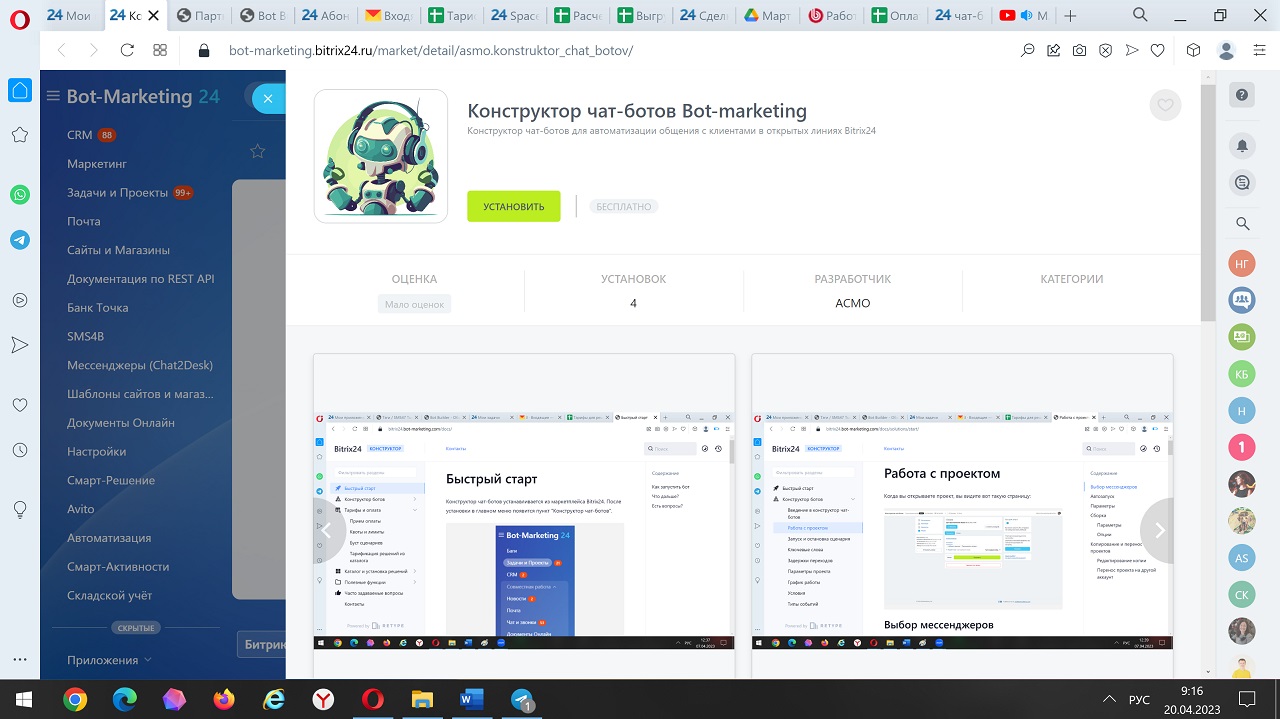Open Telegram from the taskbar
1280x719 pixels.
coord(522,699)
